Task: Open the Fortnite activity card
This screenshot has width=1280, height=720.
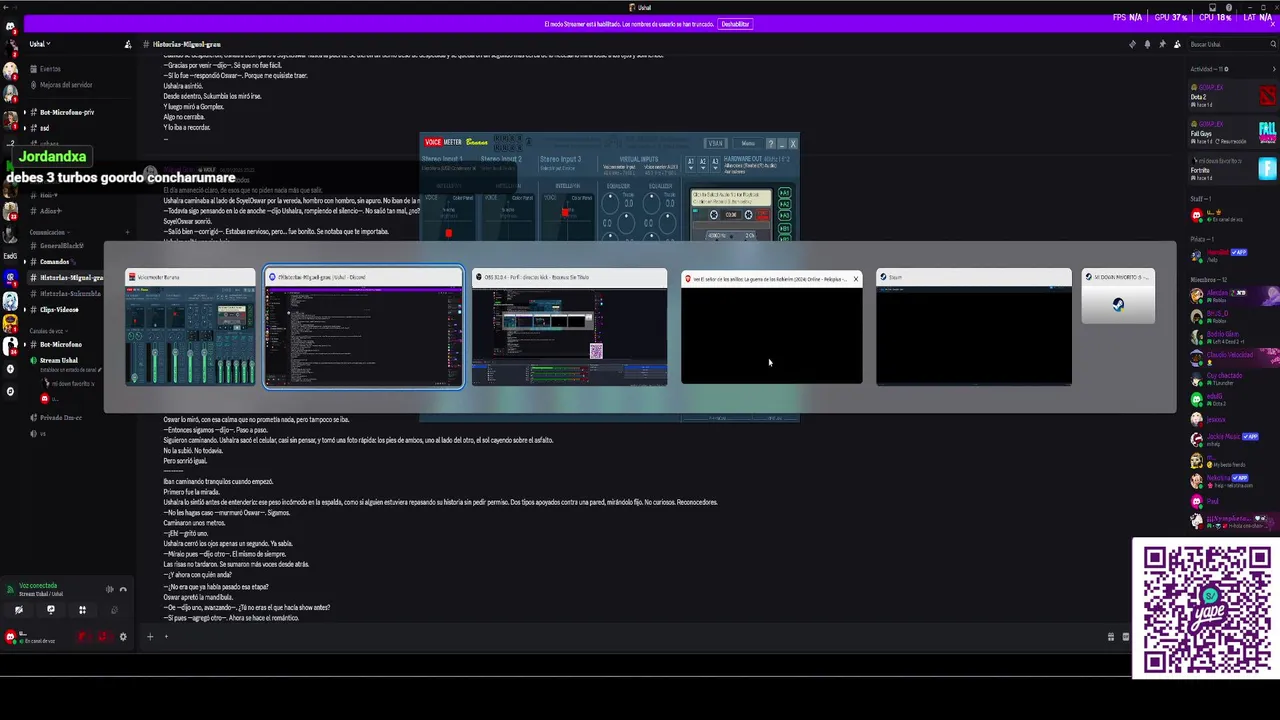Action: tap(1233, 169)
